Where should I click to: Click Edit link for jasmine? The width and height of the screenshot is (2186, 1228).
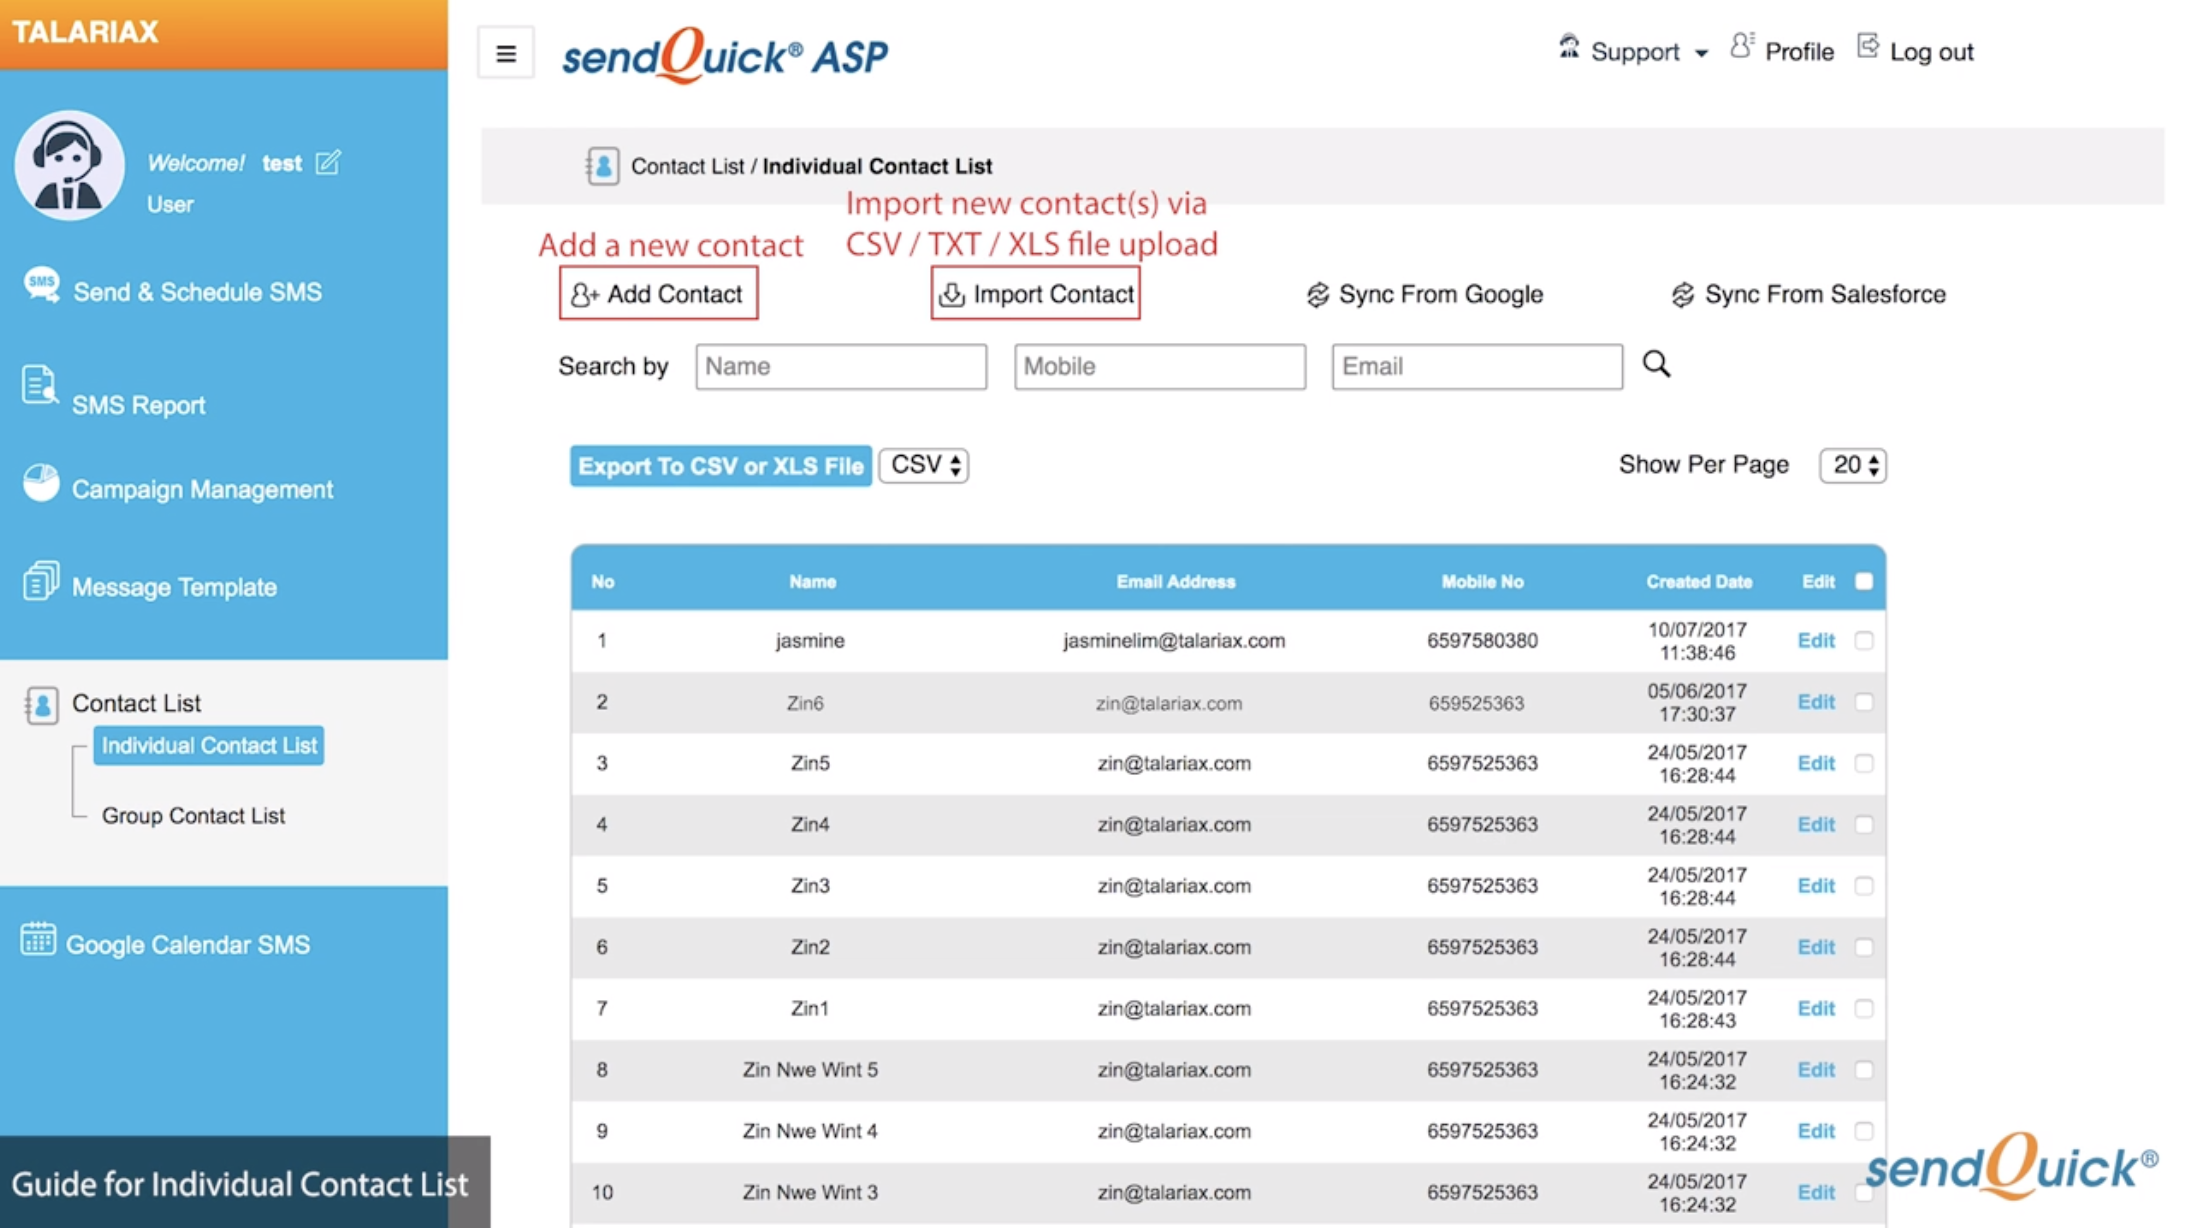(1816, 640)
